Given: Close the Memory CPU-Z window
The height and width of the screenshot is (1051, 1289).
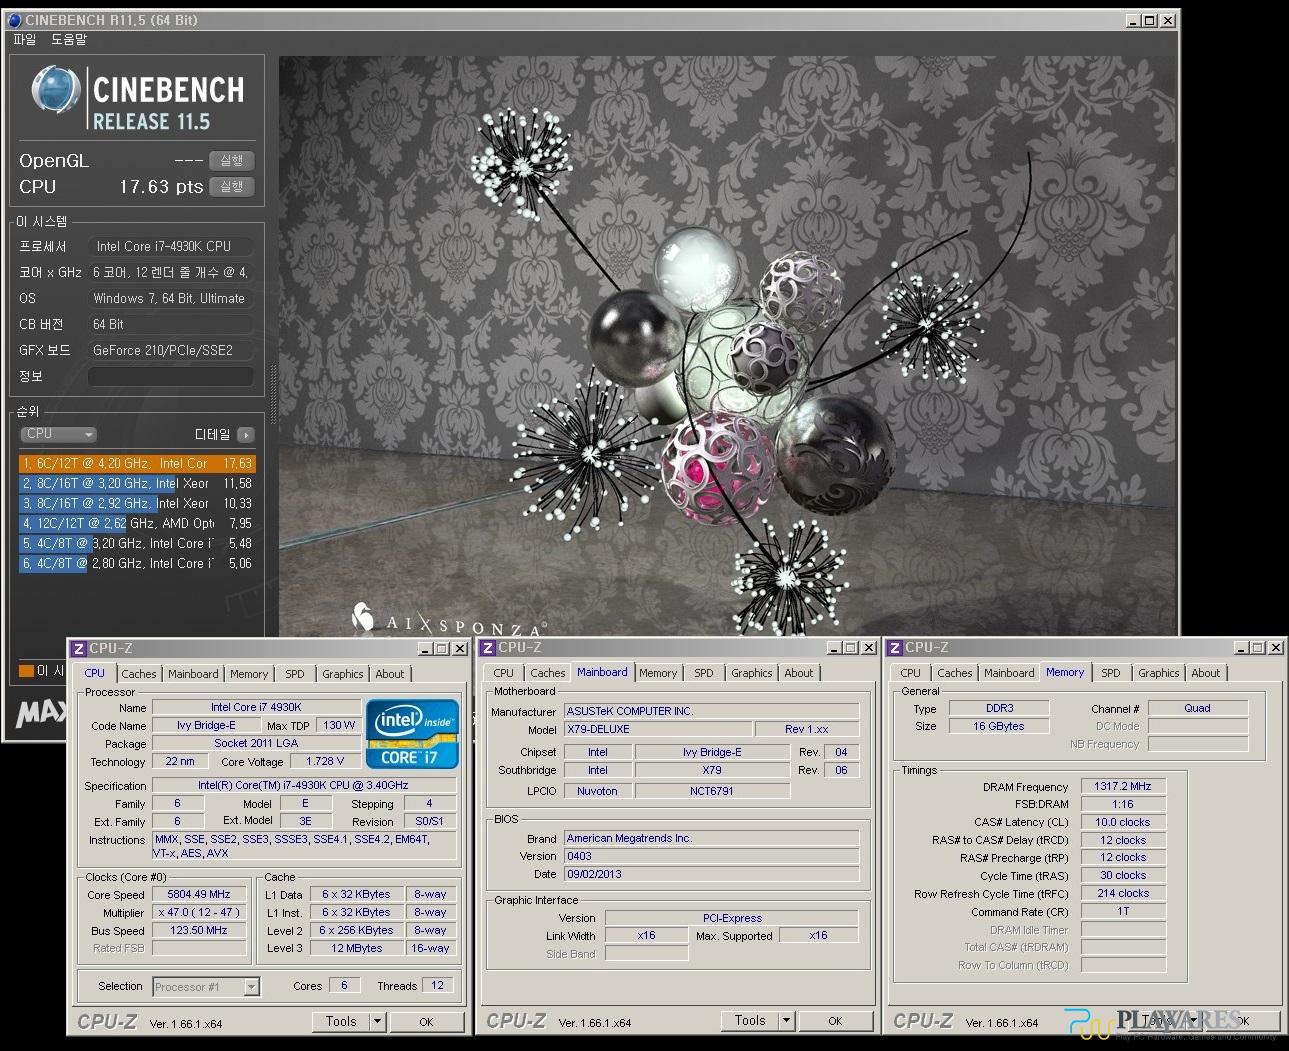Looking at the screenshot, I should coord(1275,648).
